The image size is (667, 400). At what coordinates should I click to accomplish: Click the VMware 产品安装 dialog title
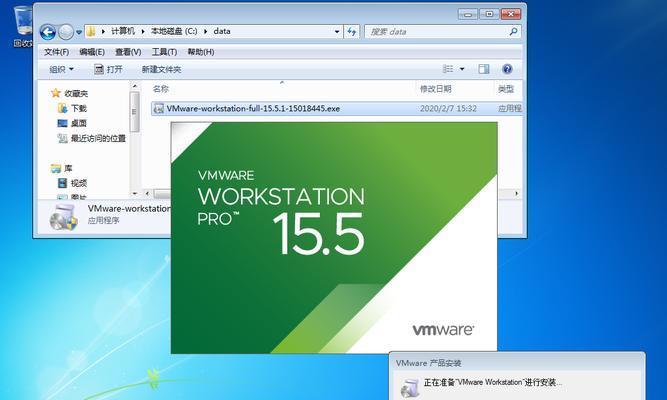pos(428,363)
